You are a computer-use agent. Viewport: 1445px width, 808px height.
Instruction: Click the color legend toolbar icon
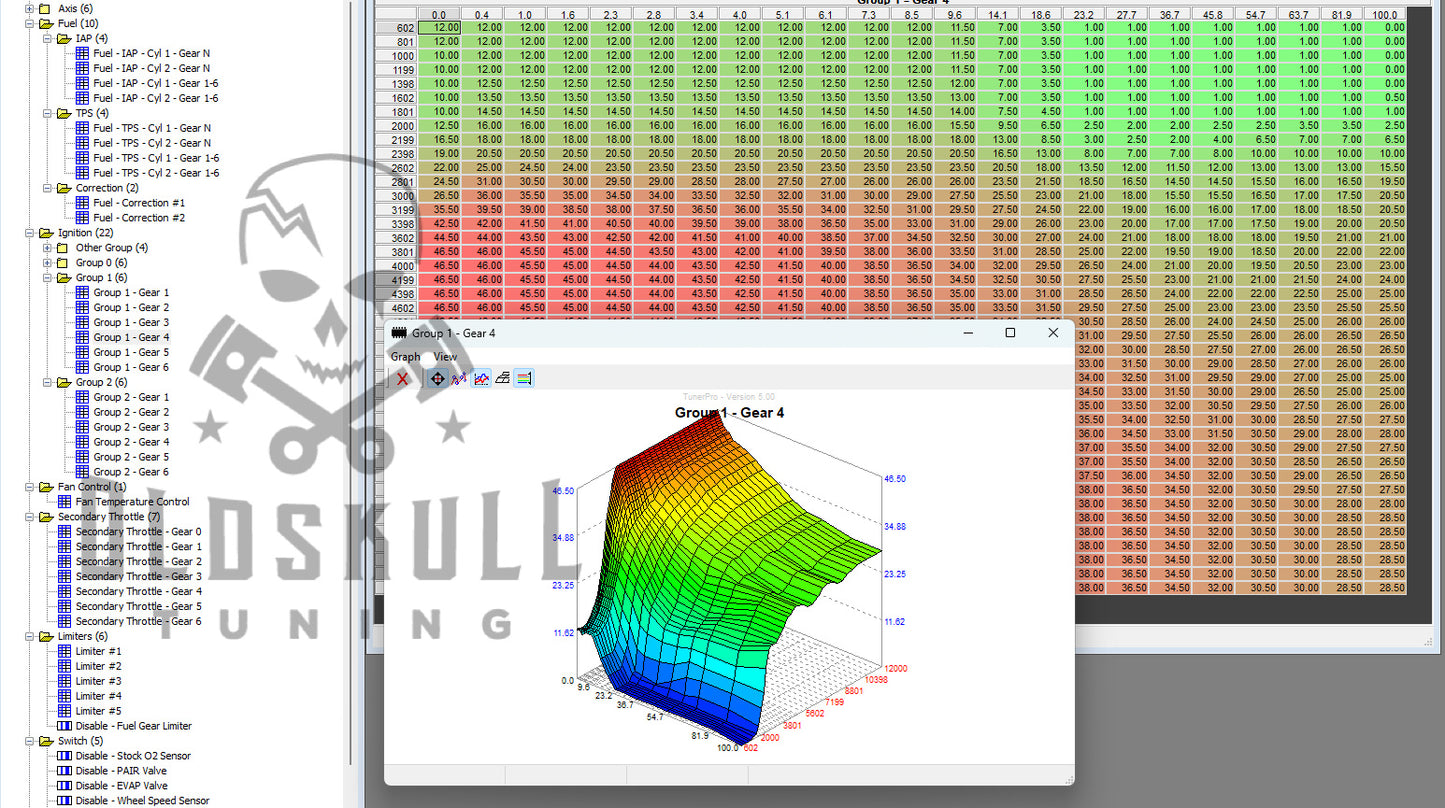(x=522, y=378)
